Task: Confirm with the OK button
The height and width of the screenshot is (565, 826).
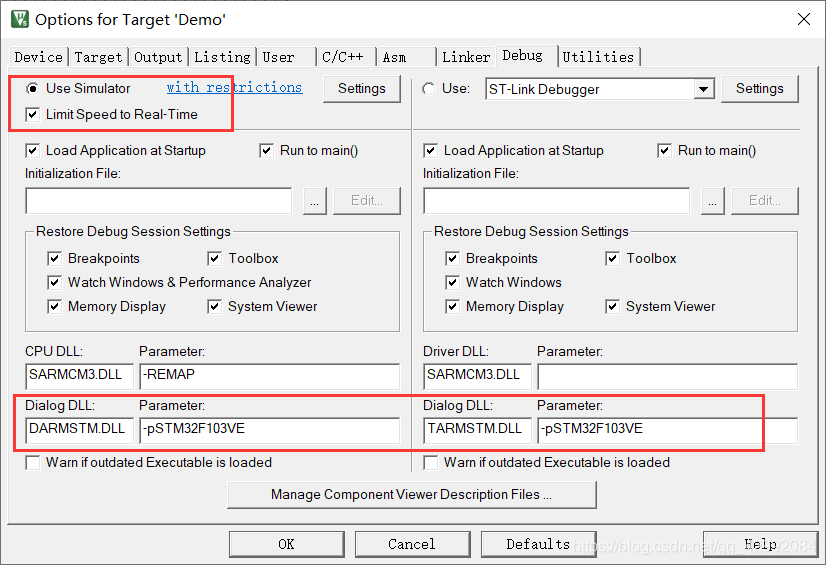Action: [287, 544]
